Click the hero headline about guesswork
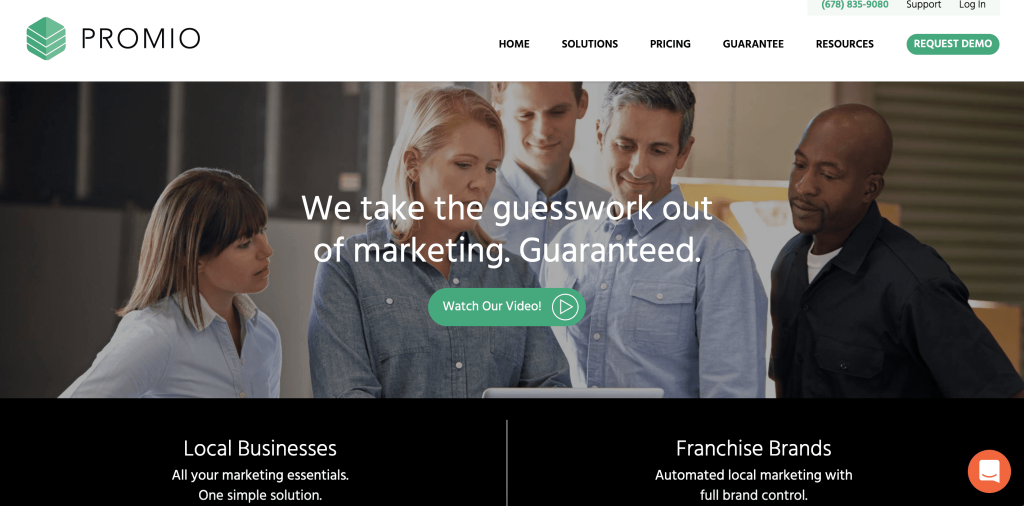This screenshot has width=1024, height=506. click(507, 229)
